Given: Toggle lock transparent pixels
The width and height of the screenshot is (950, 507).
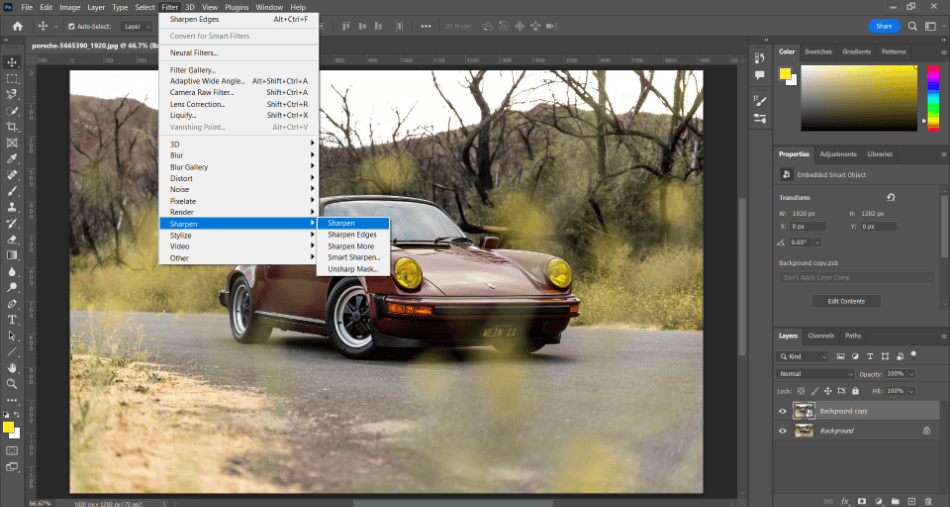Looking at the screenshot, I should click(x=802, y=391).
